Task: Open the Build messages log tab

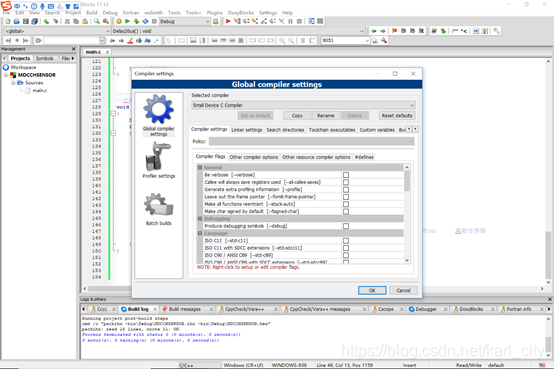Action: 184,309
